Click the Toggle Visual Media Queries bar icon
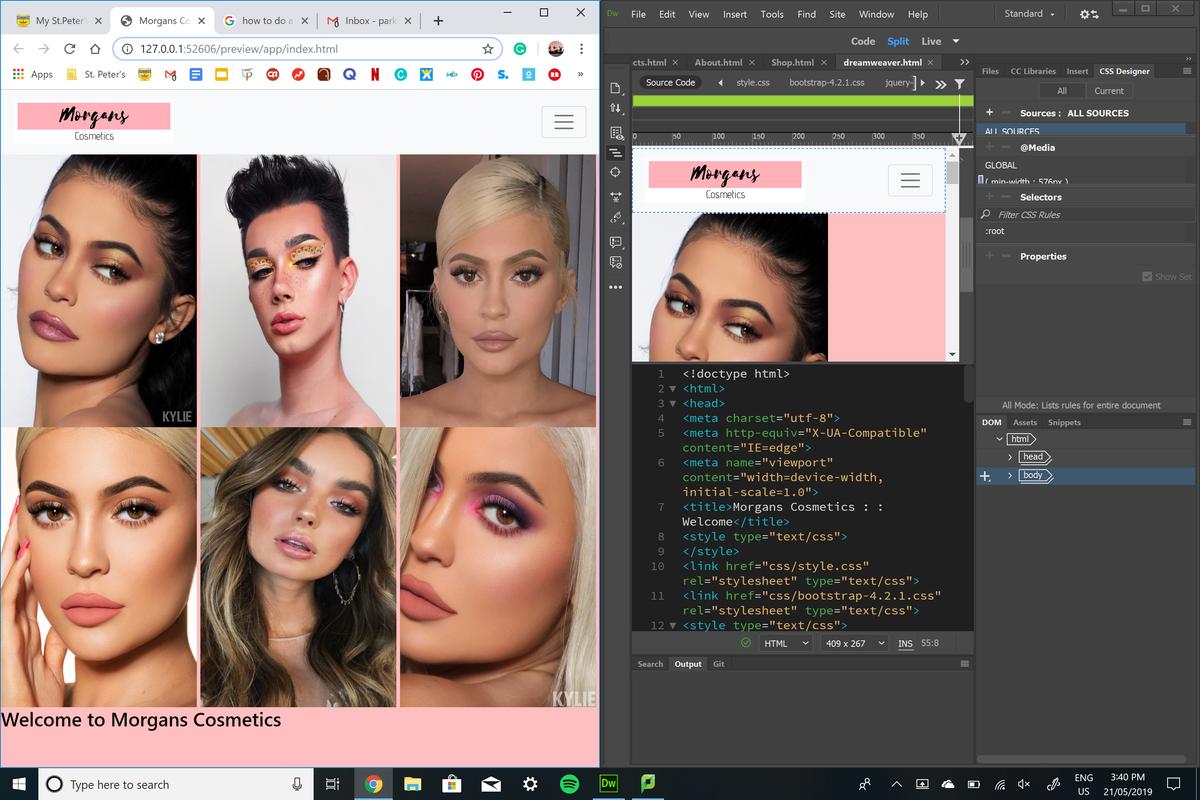 coord(615,153)
